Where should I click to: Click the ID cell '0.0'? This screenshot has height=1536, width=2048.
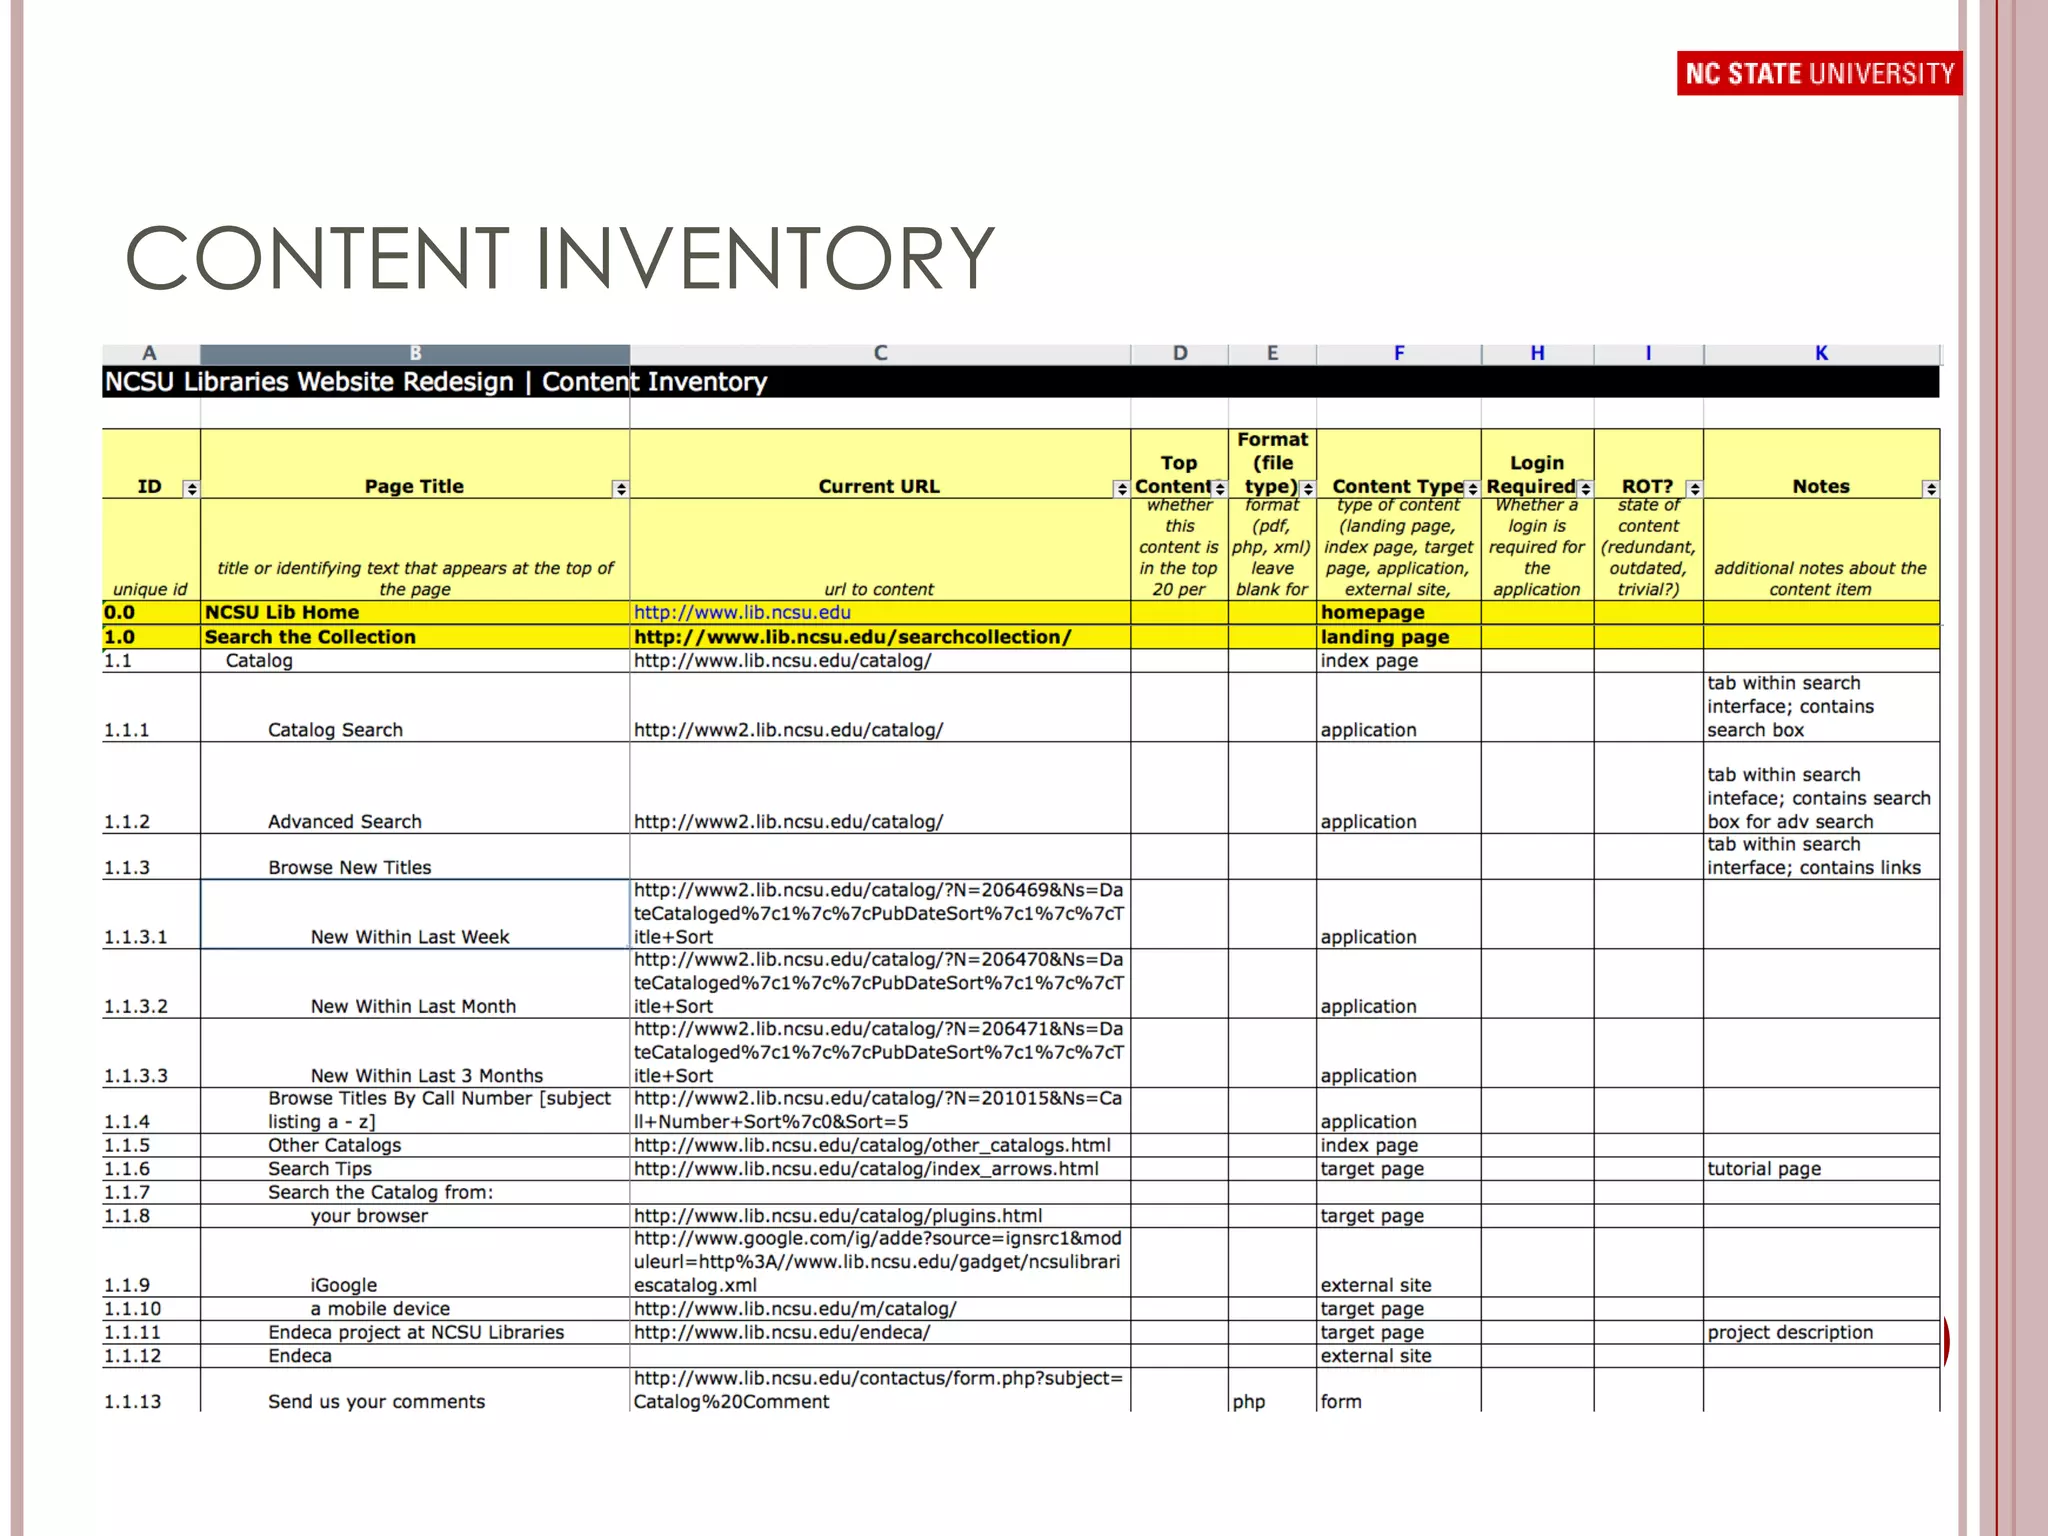(150, 612)
